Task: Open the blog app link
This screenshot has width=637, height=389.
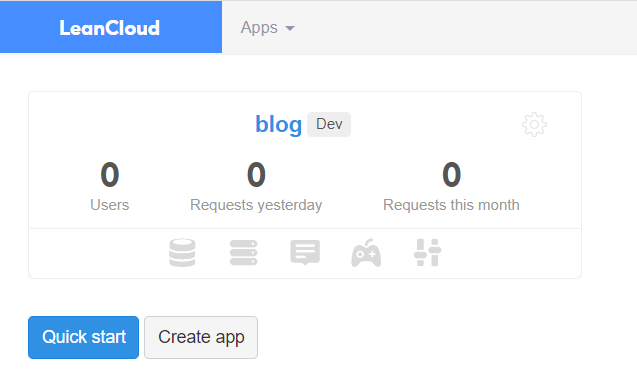Action: click(278, 124)
